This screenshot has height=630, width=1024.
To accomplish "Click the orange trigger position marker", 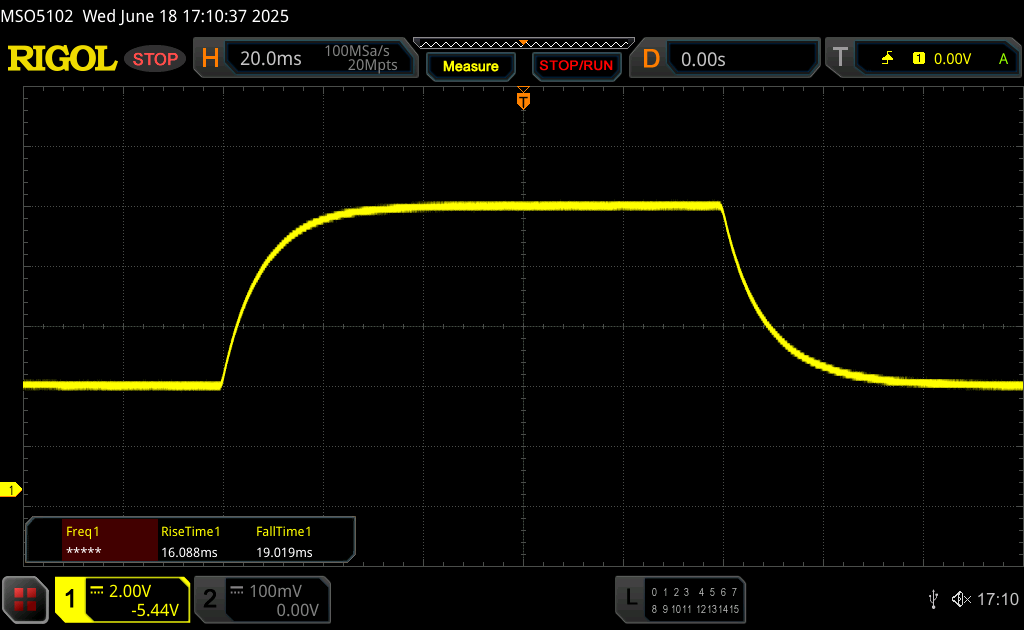I will point(522,100).
